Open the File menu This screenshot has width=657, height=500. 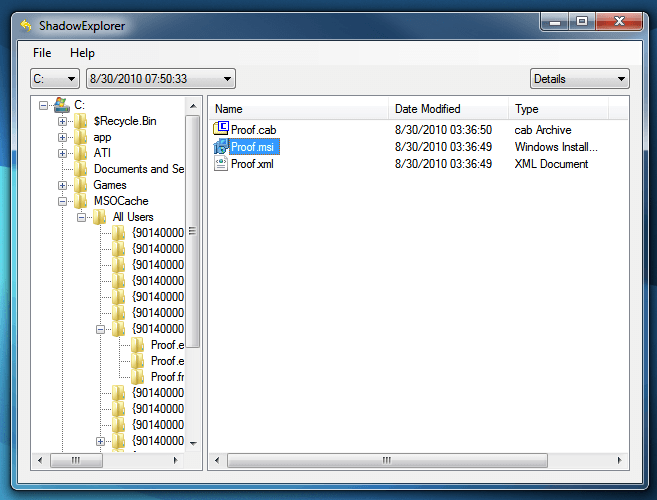(42, 53)
